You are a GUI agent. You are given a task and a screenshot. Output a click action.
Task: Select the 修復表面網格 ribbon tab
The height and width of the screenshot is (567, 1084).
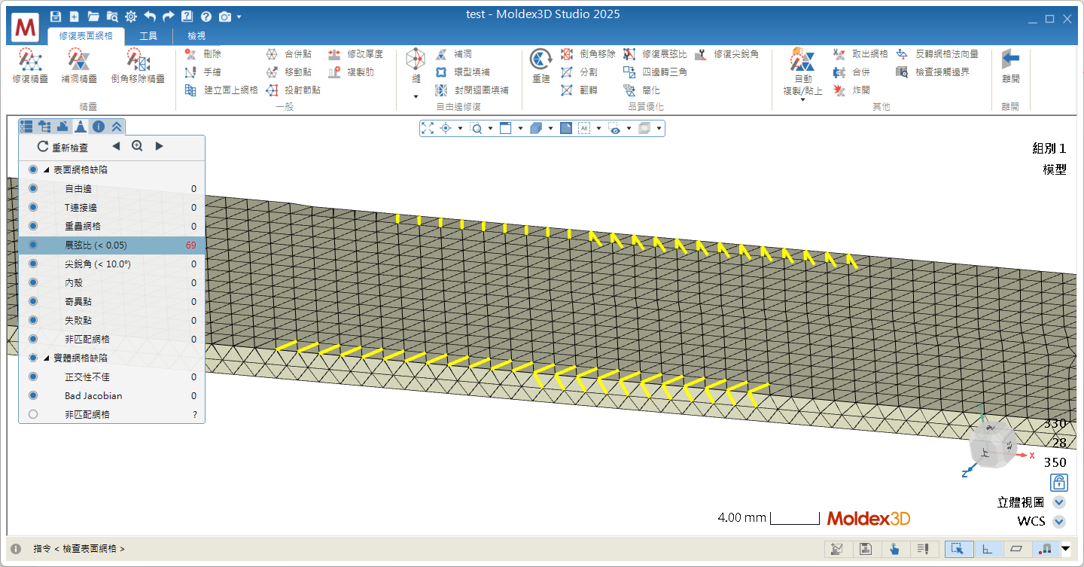86,36
